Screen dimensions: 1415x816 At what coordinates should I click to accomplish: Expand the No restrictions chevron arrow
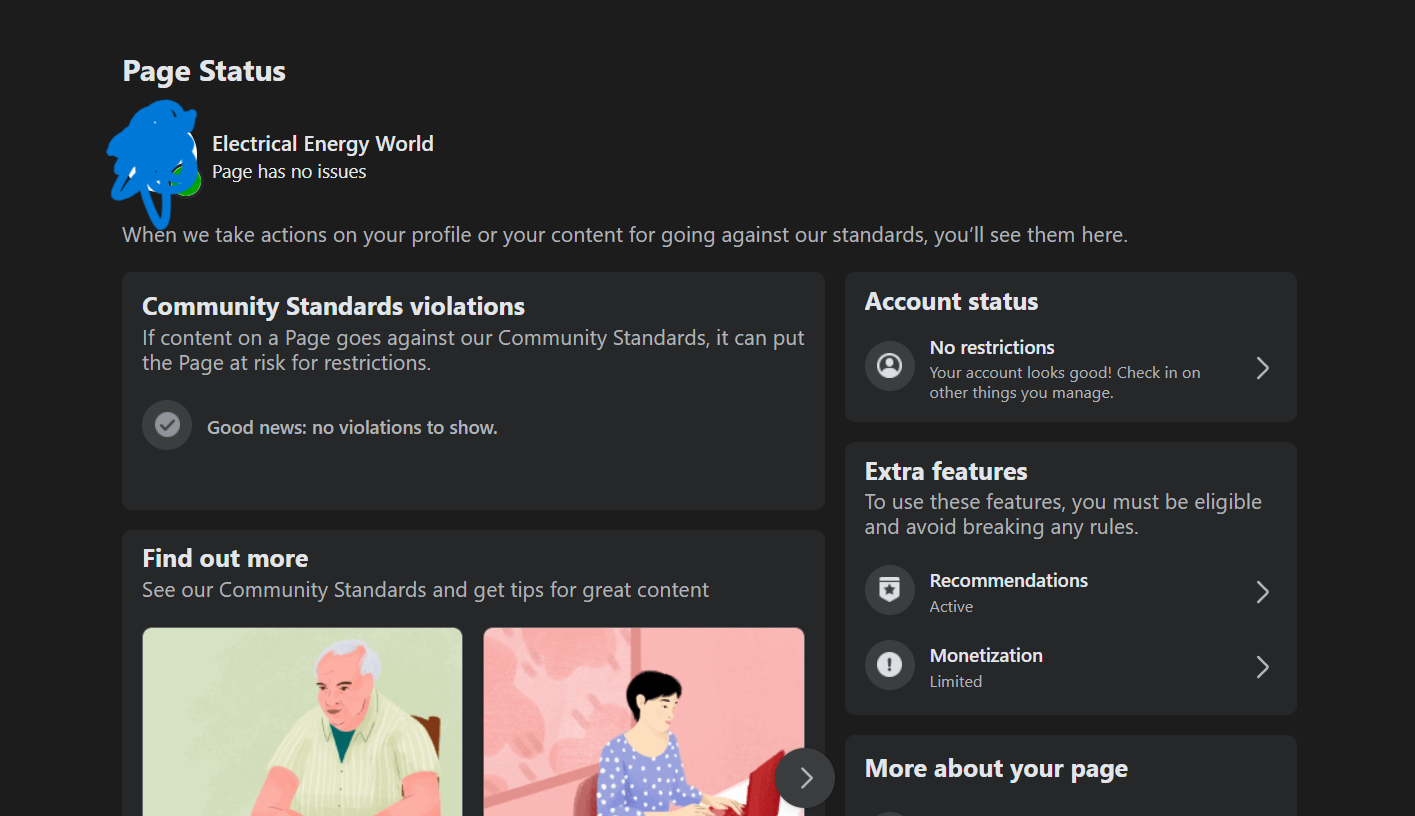point(1262,369)
